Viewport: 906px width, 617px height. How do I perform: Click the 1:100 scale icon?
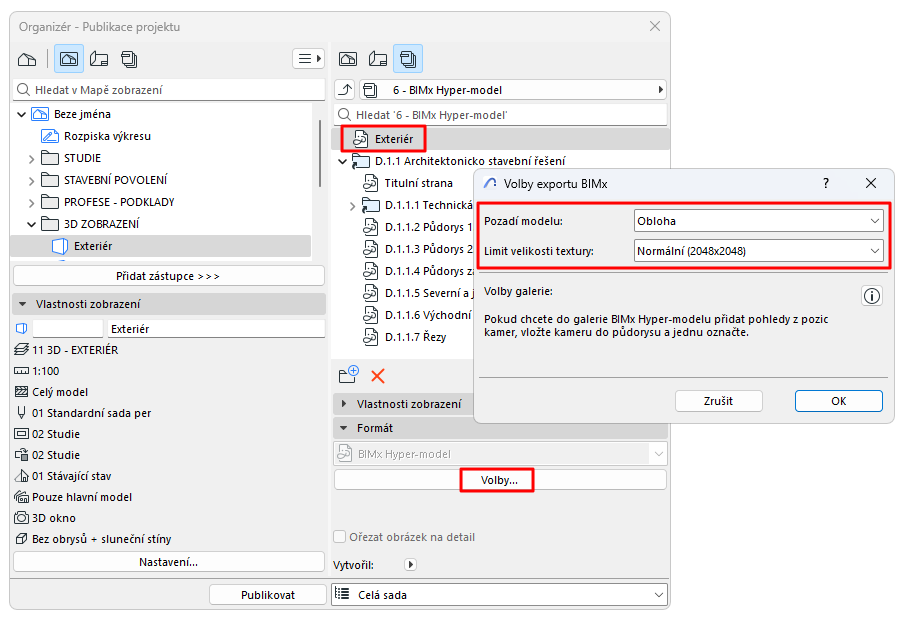(x=21, y=371)
